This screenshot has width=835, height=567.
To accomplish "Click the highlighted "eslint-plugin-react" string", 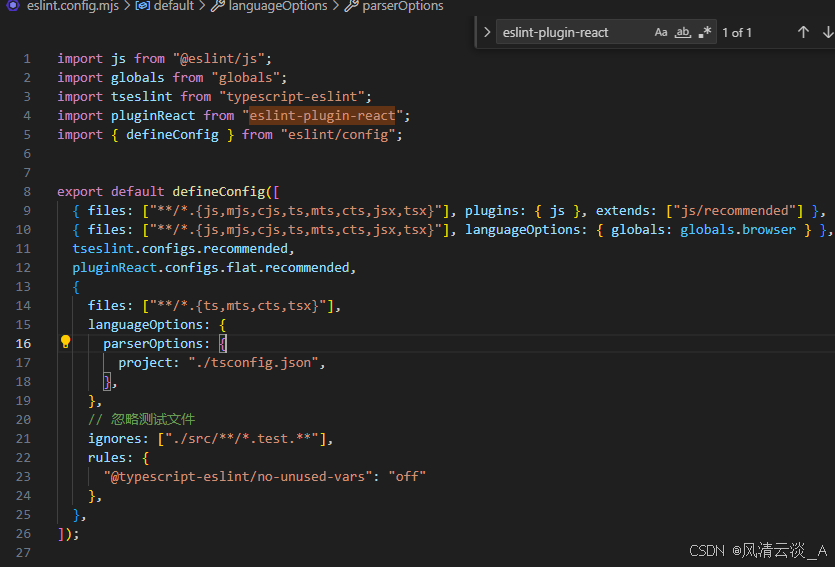I will pyautogui.click(x=322, y=116).
